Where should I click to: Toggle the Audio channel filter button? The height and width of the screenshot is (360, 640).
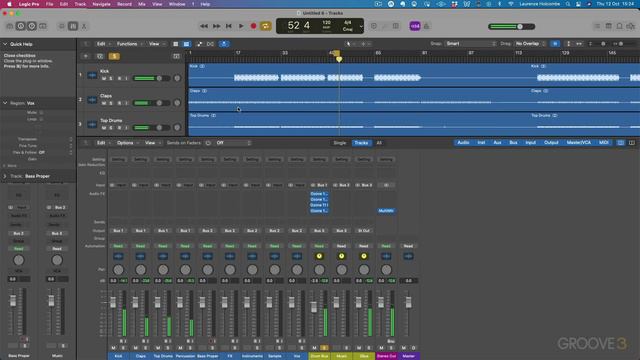click(x=463, y=142)
